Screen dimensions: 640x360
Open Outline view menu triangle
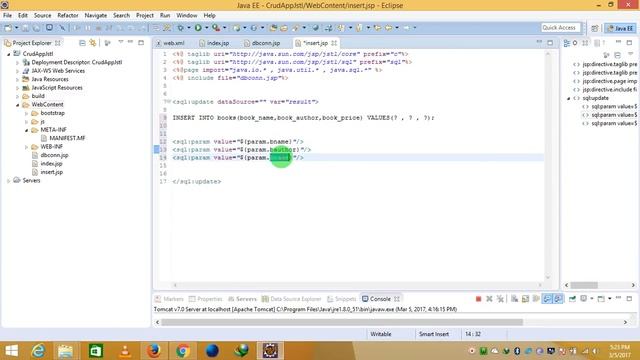click(631, 54)
